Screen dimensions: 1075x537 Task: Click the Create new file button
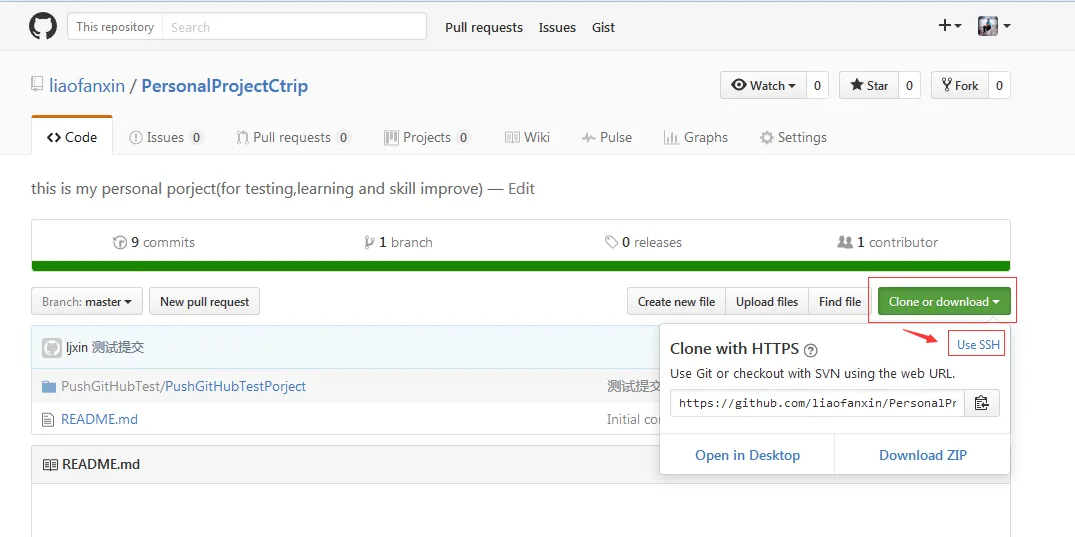[x=676, y=302]
